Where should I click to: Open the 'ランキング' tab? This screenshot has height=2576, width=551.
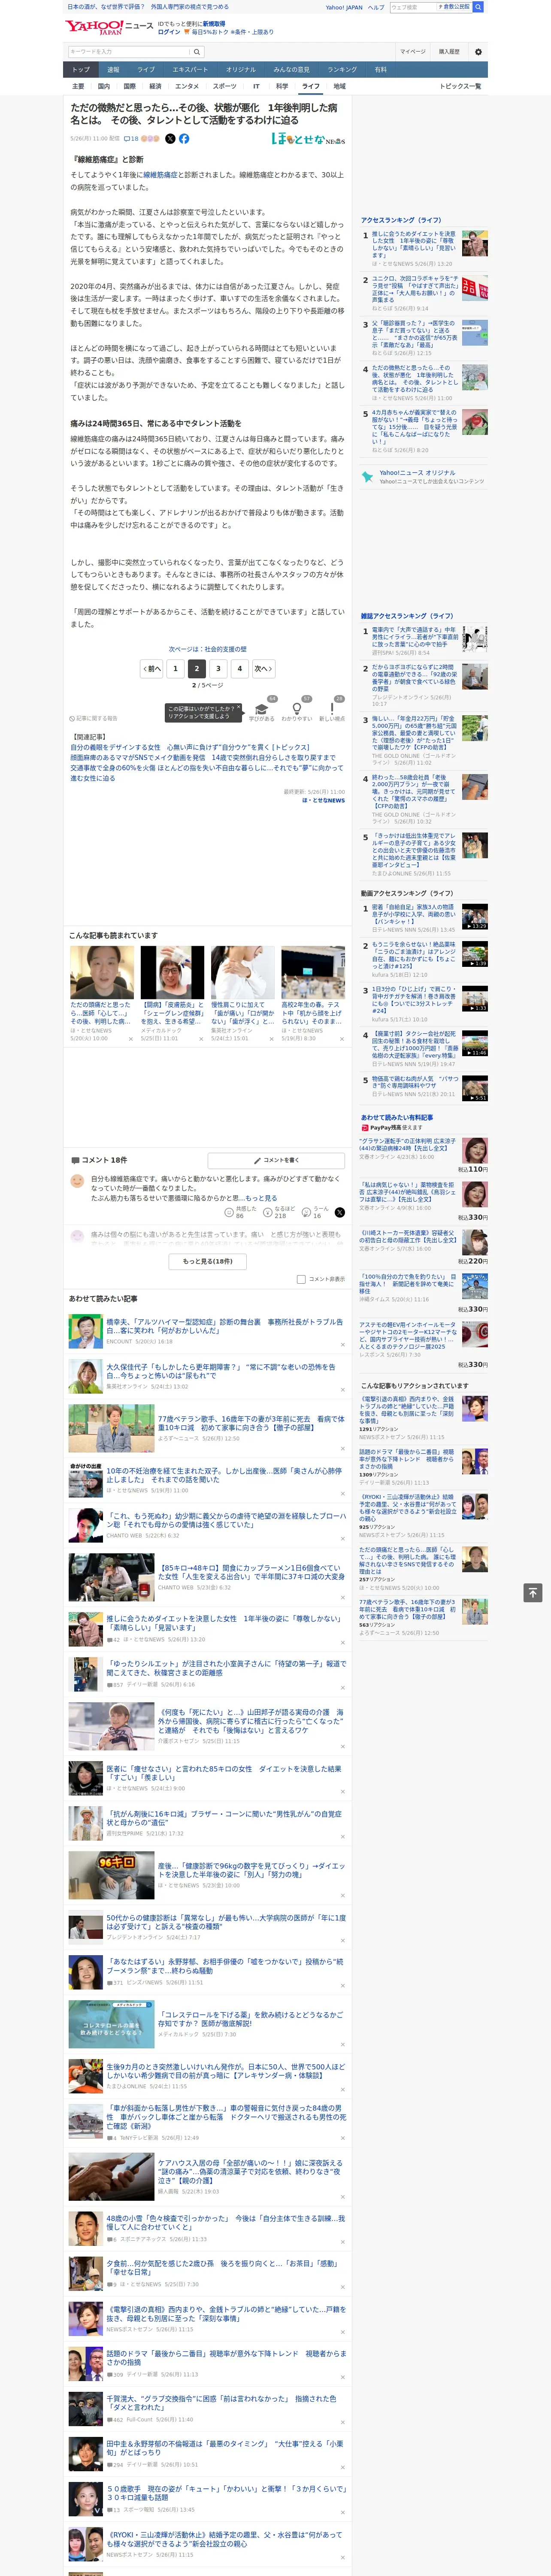click(x=342, y=70)
